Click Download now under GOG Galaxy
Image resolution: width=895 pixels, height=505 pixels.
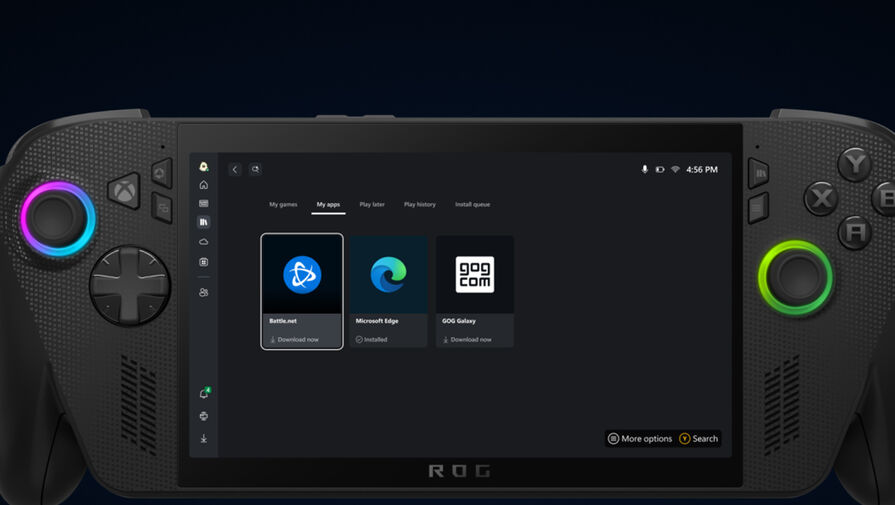tap(467, 340)
